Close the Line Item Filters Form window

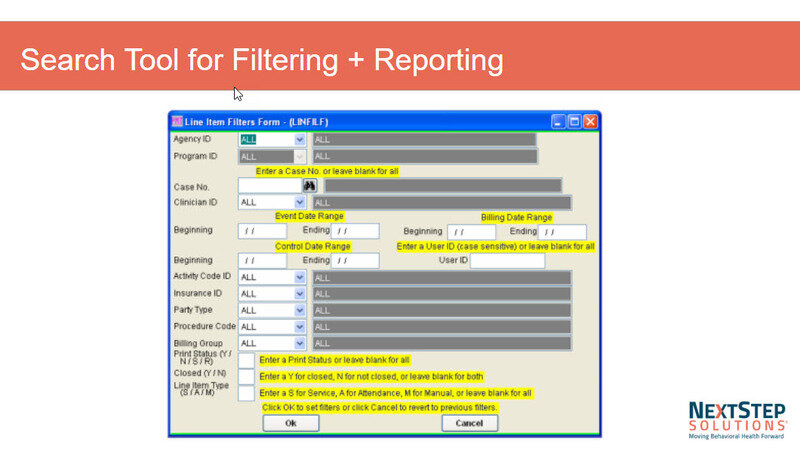pos(590,121)
